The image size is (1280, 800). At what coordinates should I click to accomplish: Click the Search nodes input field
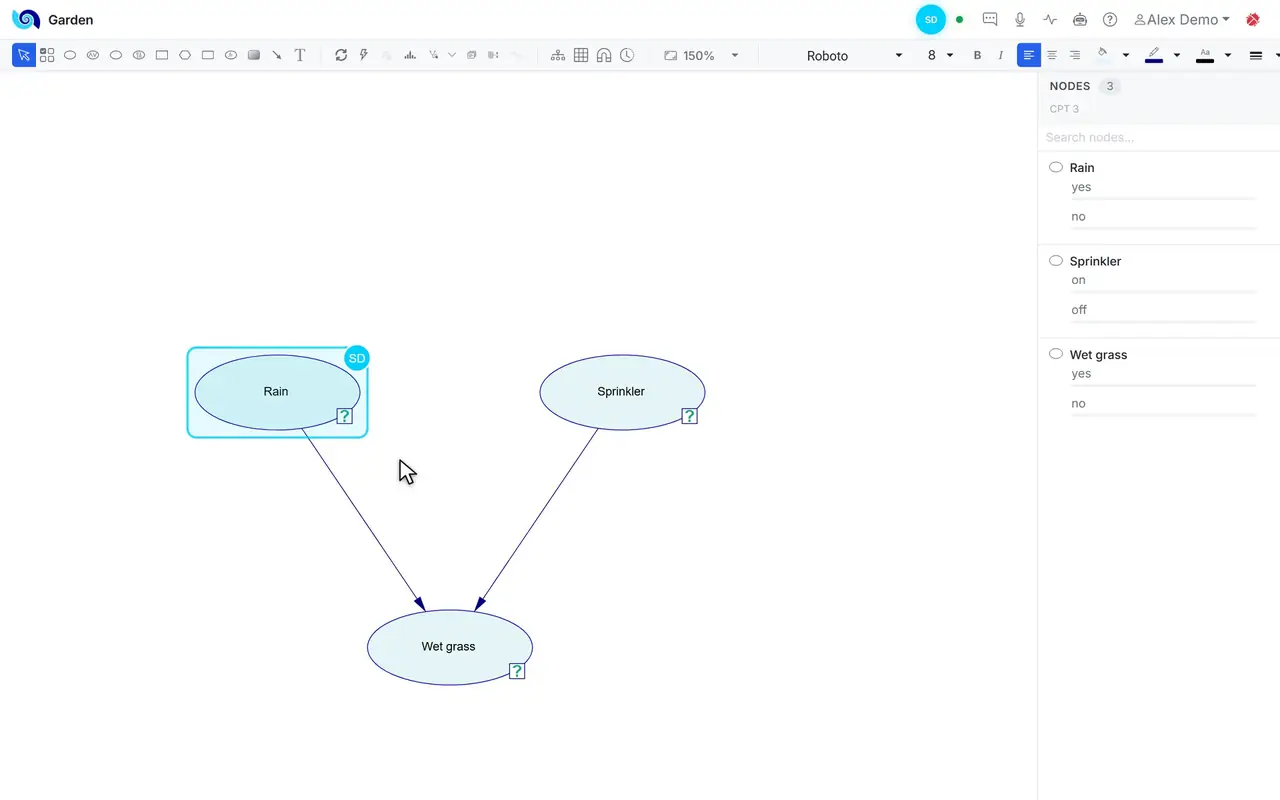[1158, 137]
